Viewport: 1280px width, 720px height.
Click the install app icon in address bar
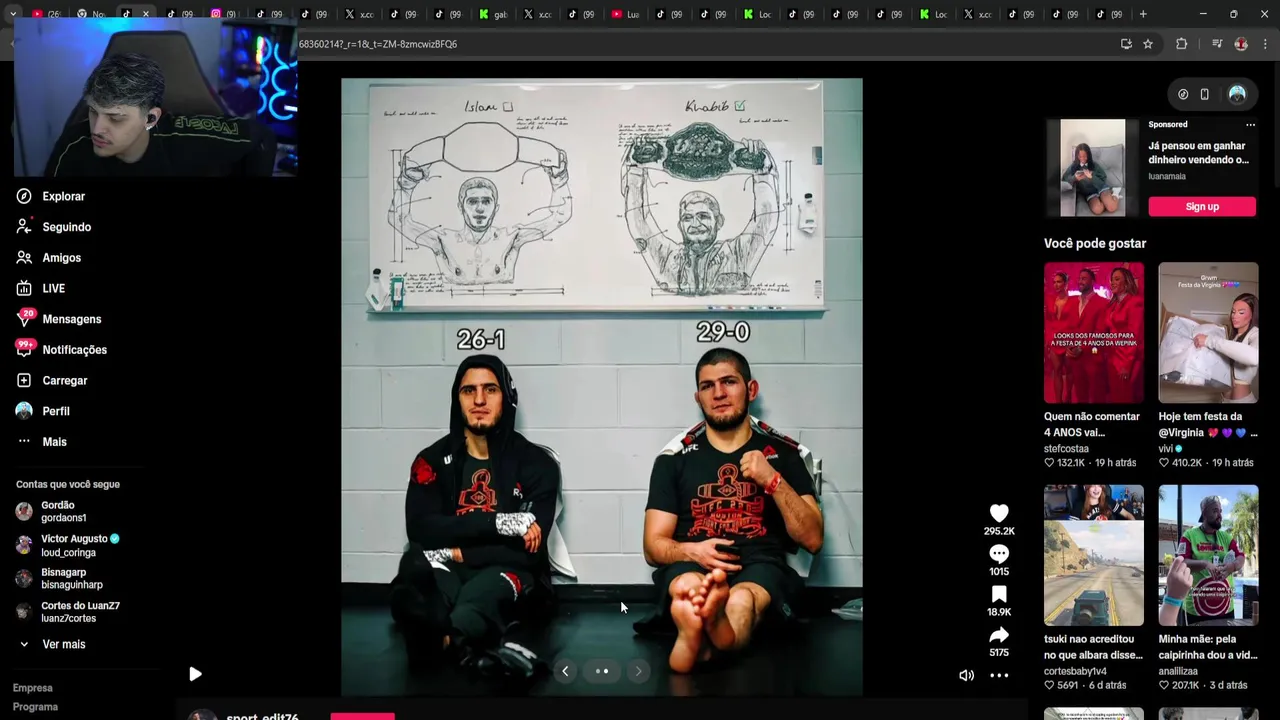[x=1126, y=44]
